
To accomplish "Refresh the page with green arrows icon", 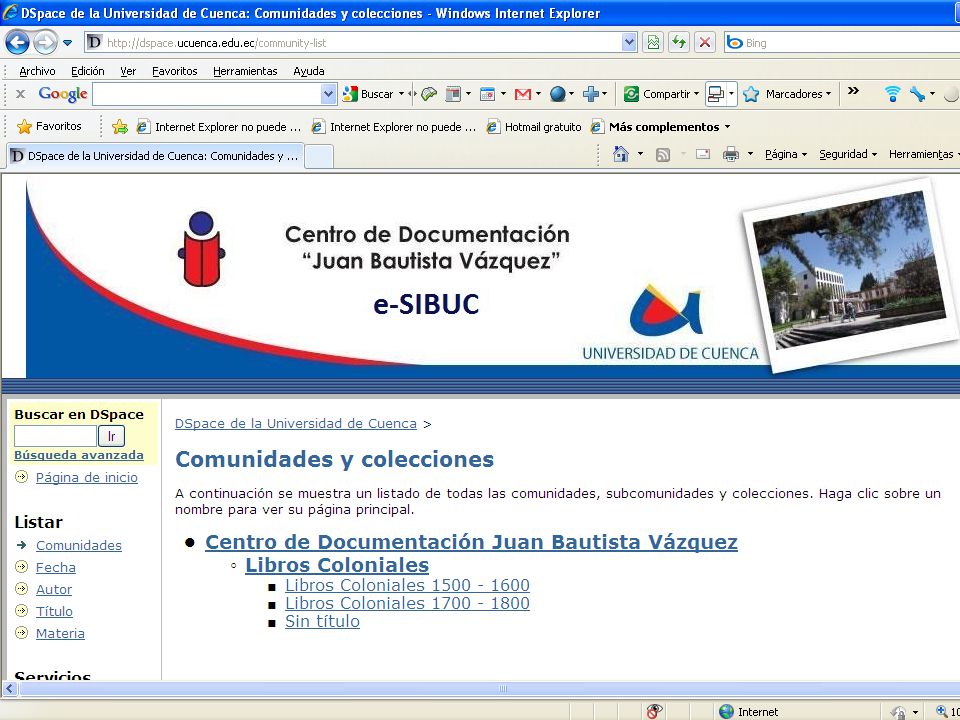I will pyautogui.click(x=679, y=43).
